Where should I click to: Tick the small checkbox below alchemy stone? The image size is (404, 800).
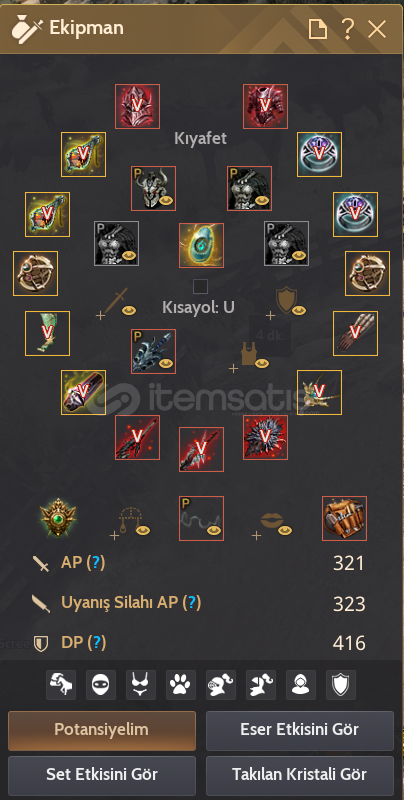(200, 287)
